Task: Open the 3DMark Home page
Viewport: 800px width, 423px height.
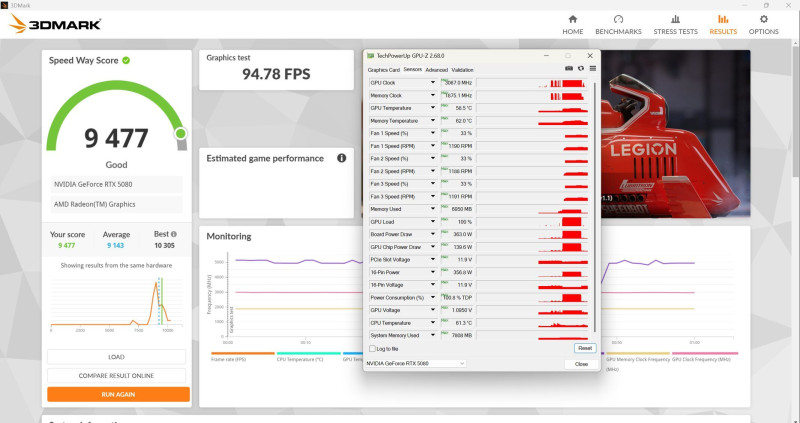Action: [572, 24]
